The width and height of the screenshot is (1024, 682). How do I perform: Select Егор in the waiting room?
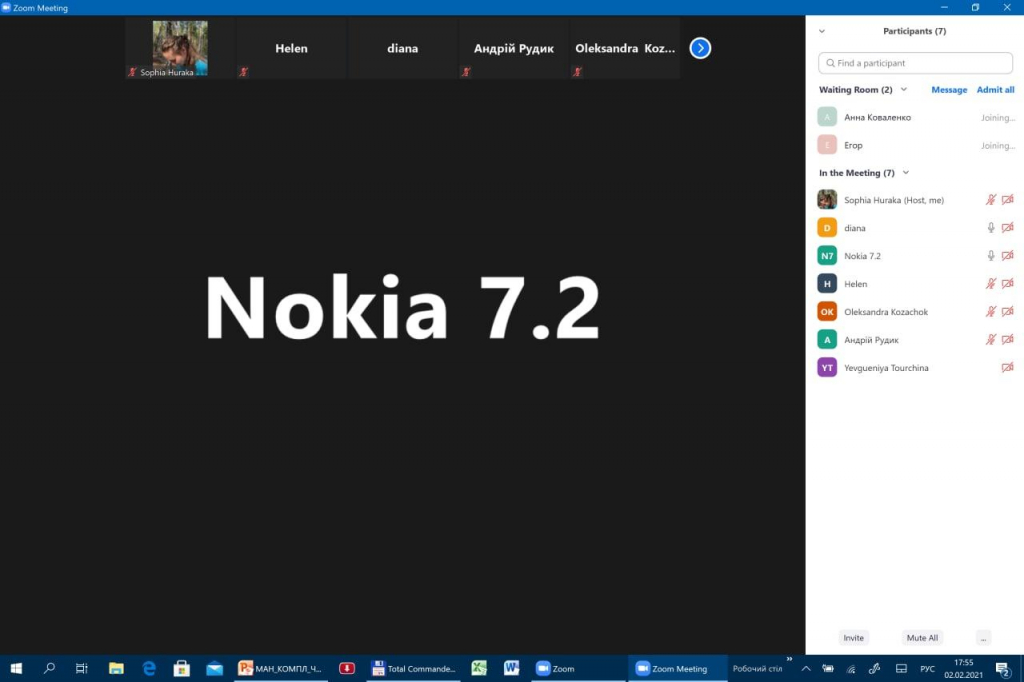point(915,145)
